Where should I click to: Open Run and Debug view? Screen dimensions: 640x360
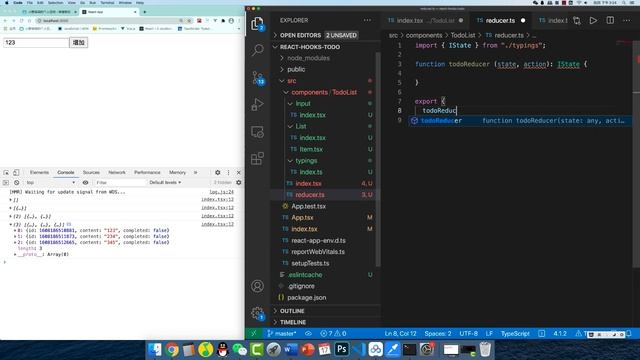click(258, 104)
